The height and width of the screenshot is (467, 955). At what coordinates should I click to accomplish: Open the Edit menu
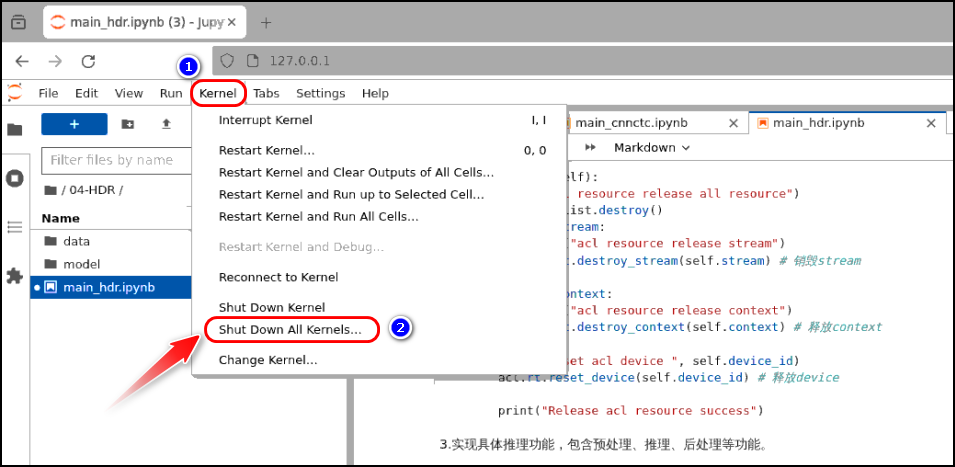click(x=86, y=93)
